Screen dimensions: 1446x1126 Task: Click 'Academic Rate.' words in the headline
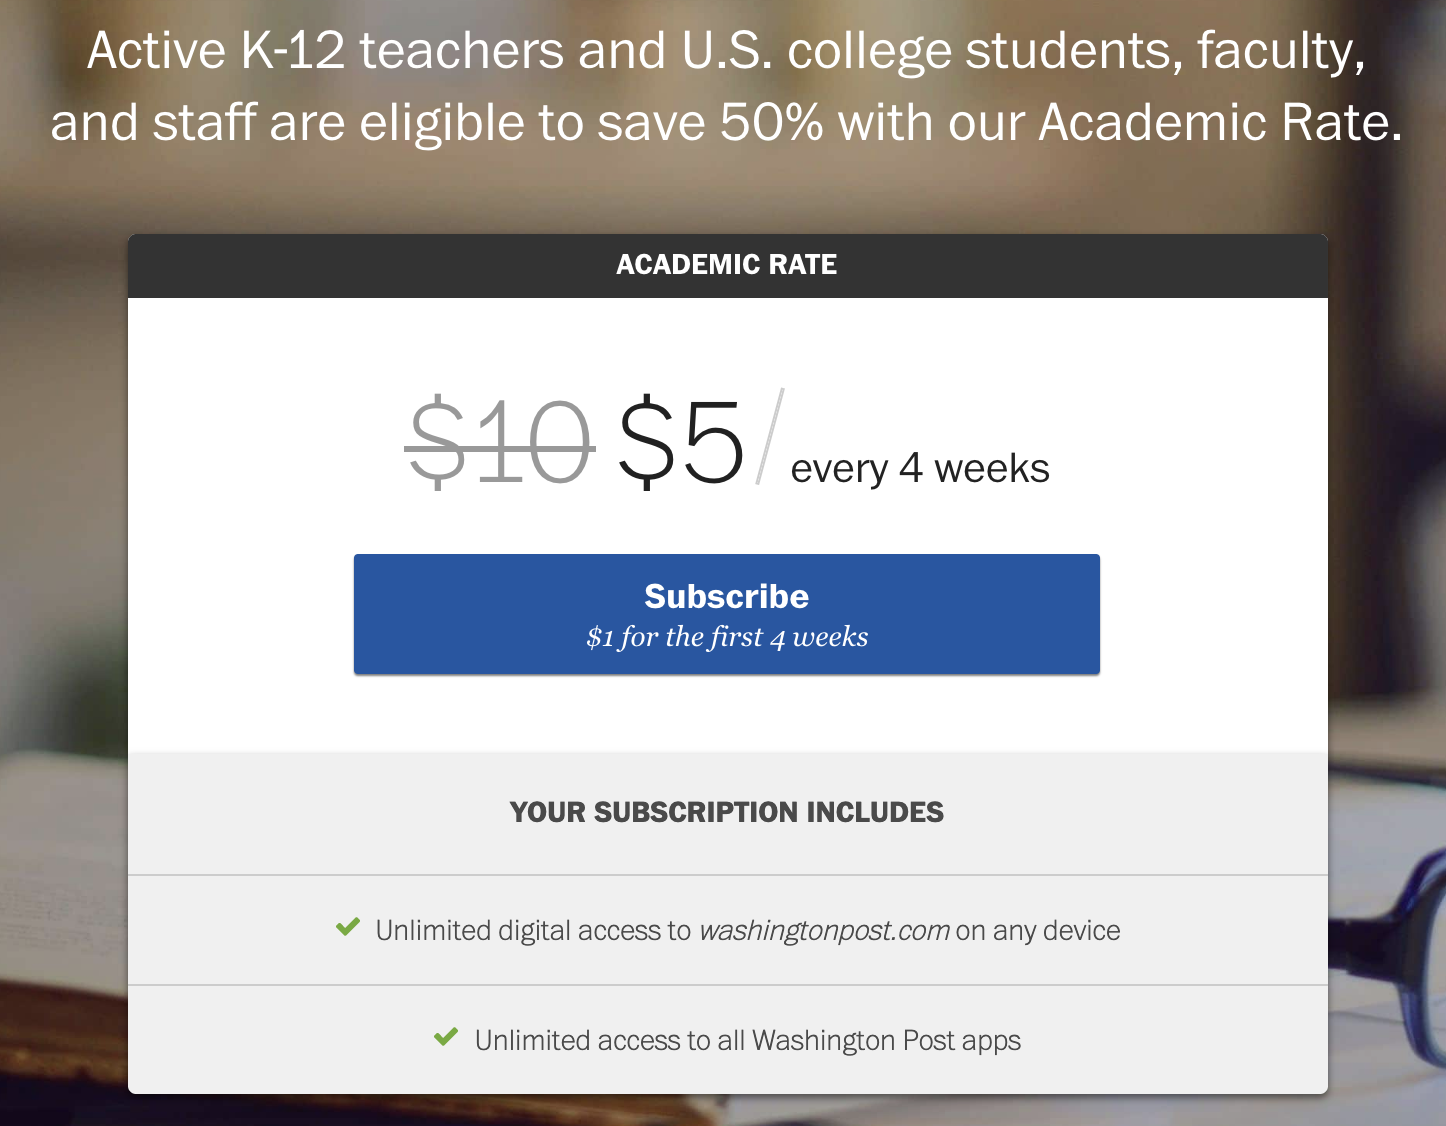click(x=1220, y=123)
